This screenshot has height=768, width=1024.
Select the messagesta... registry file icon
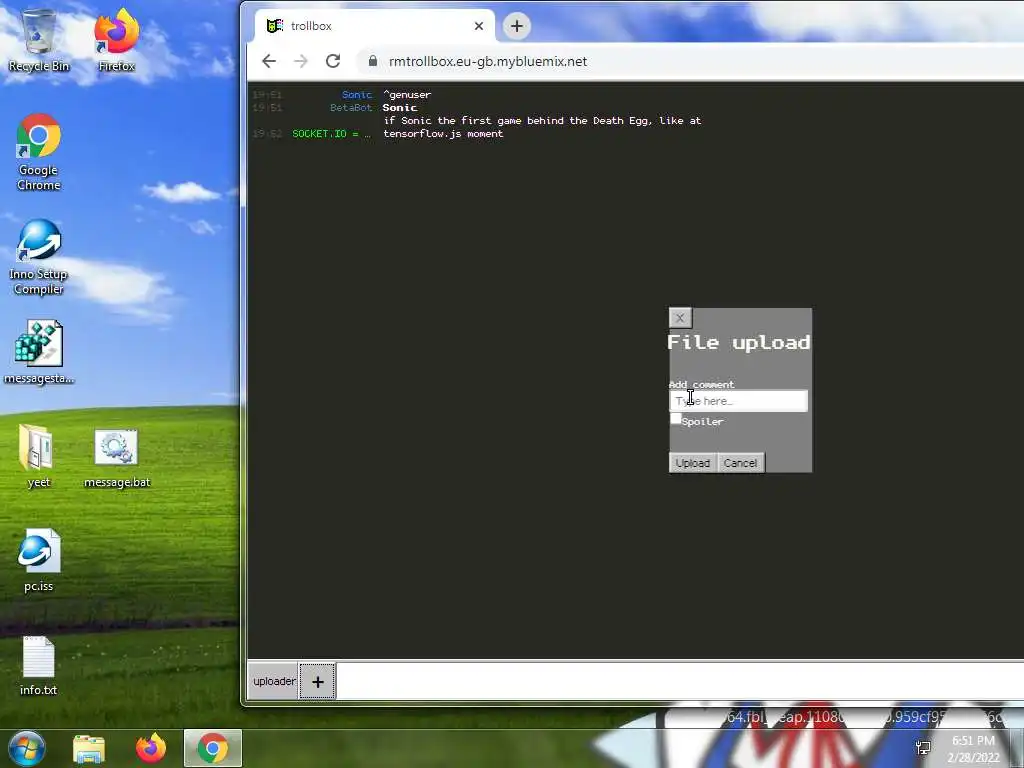tap(39, 353)
